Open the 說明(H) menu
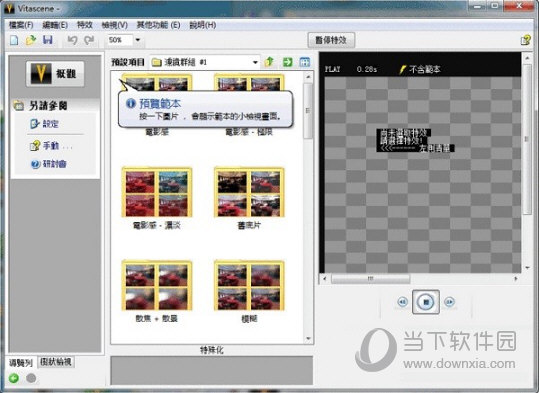 click(203, 25)
